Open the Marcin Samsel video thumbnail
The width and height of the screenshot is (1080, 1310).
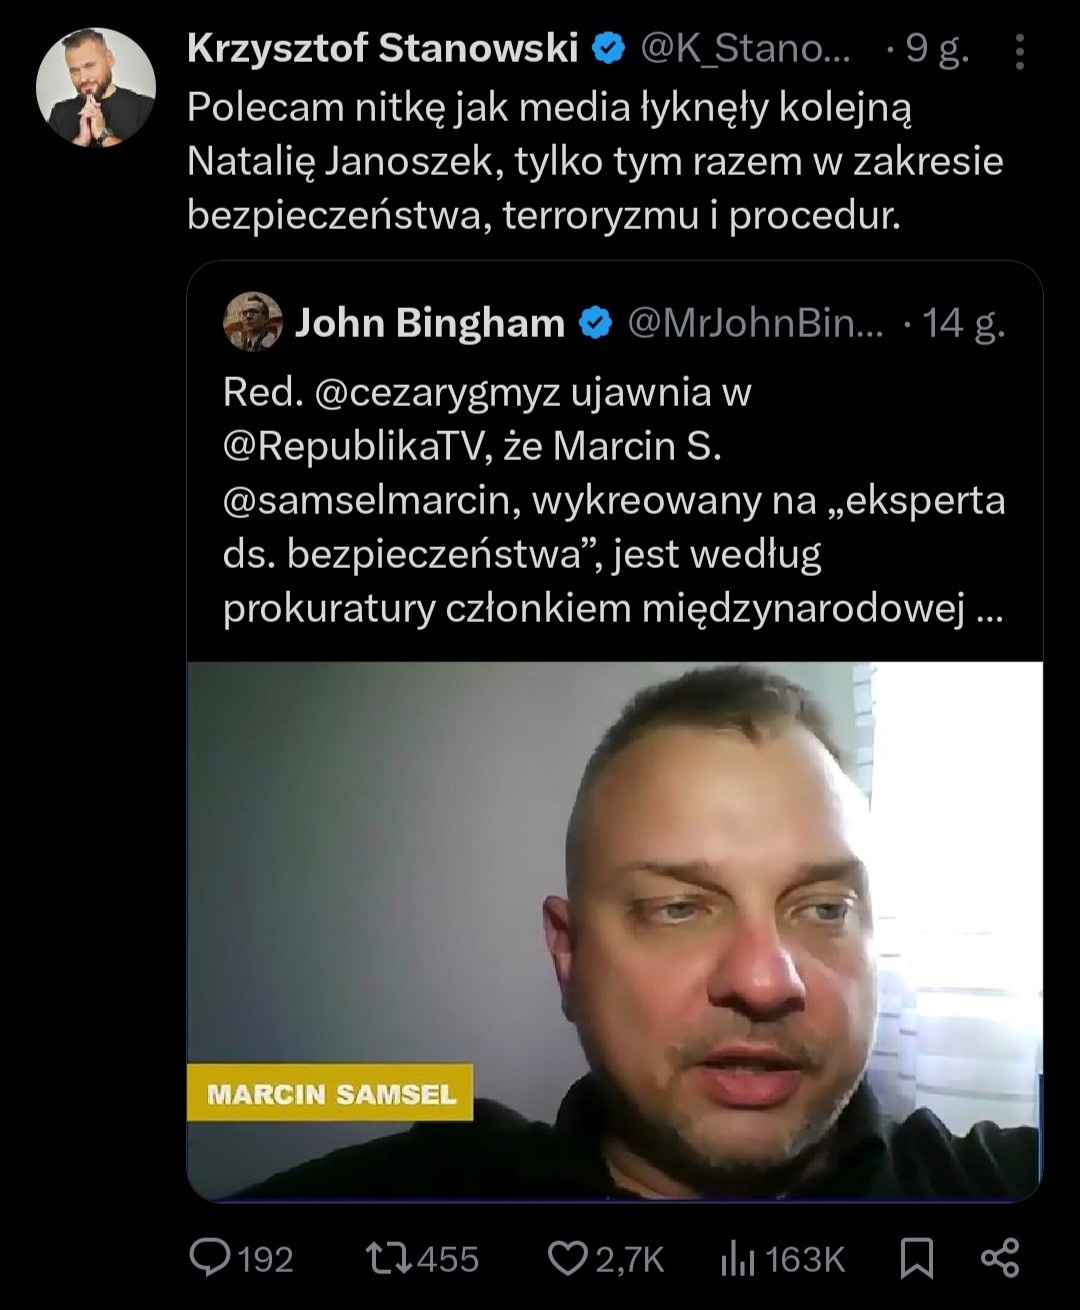tap(615, 931)
